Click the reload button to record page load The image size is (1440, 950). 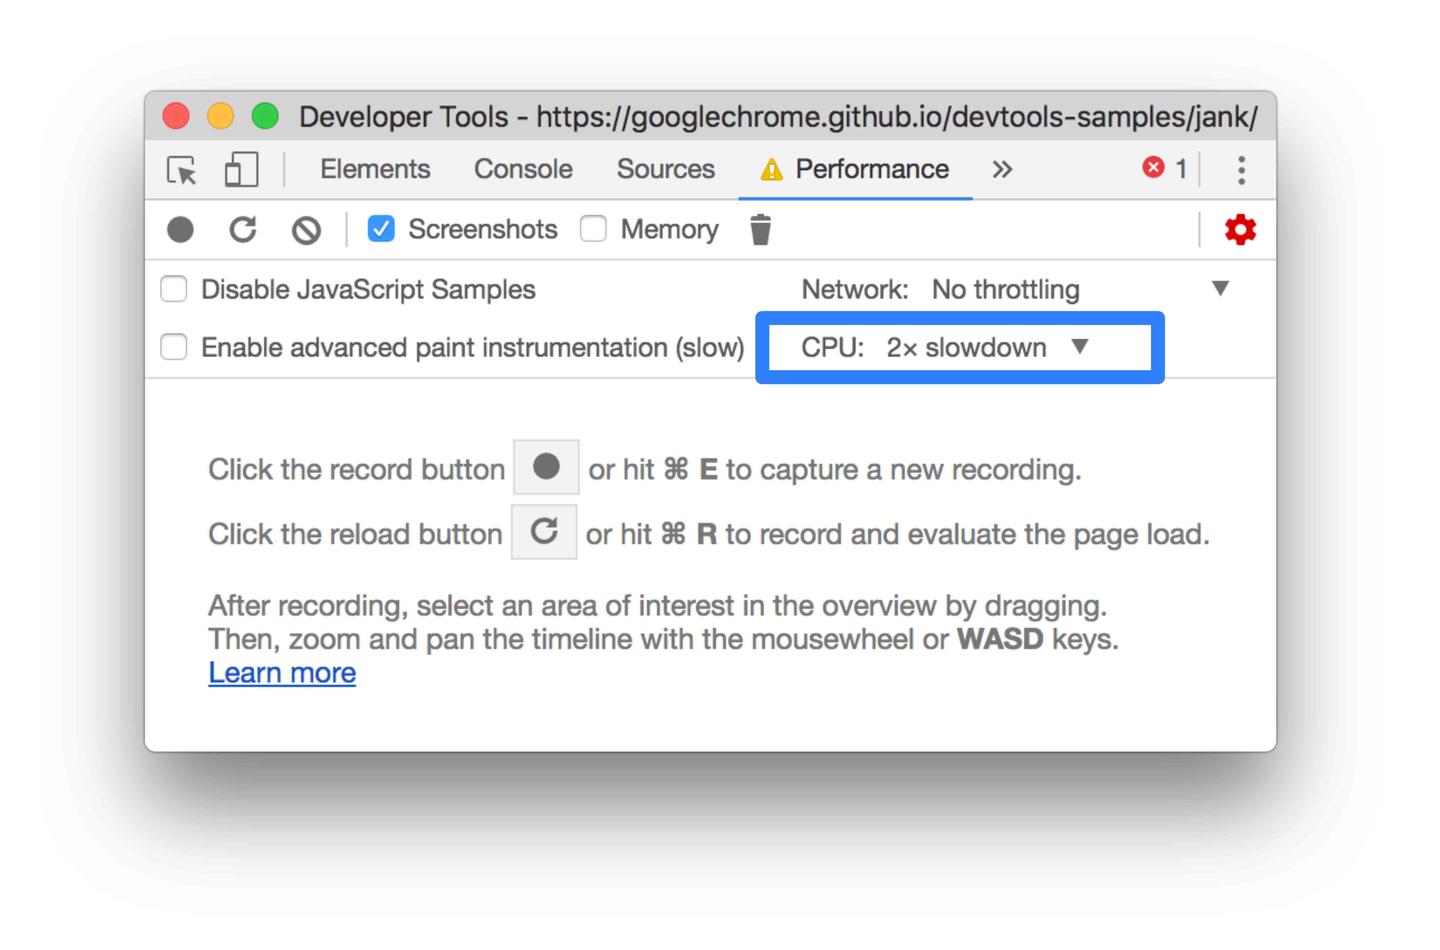(243, 229)
